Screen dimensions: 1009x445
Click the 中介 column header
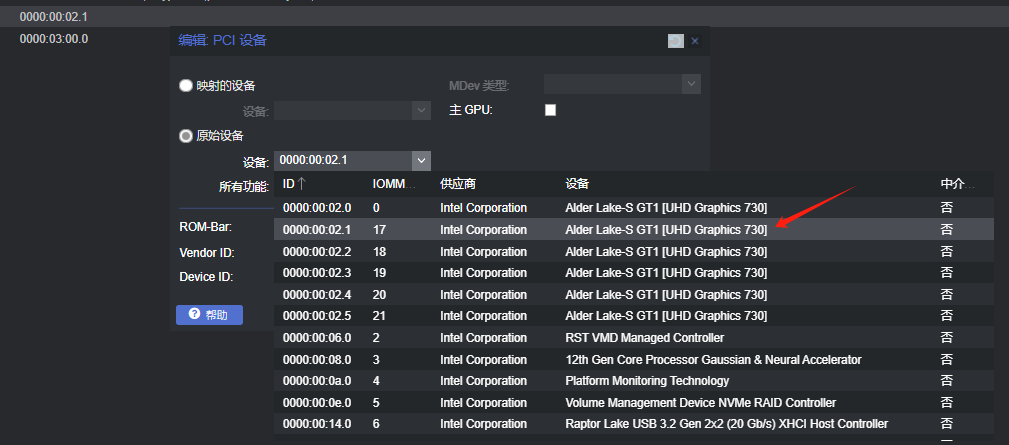point(957,184)
